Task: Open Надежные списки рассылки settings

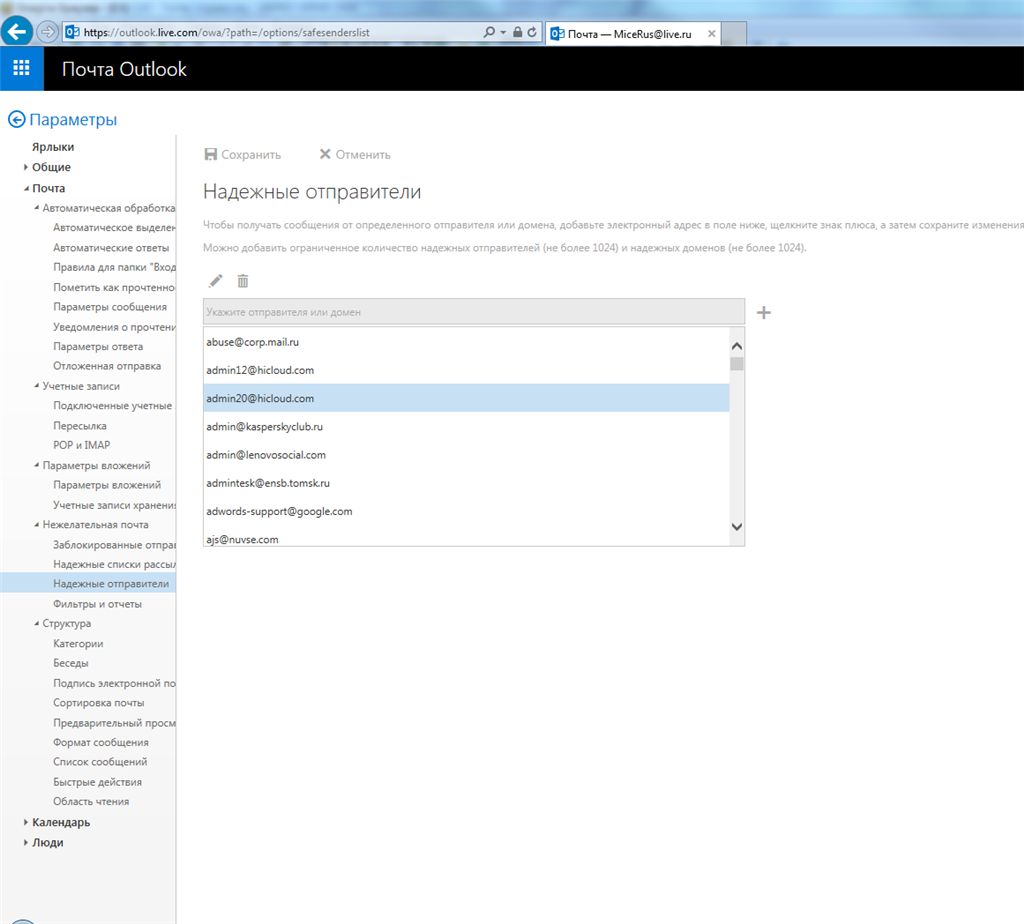Action: point(114,564)
